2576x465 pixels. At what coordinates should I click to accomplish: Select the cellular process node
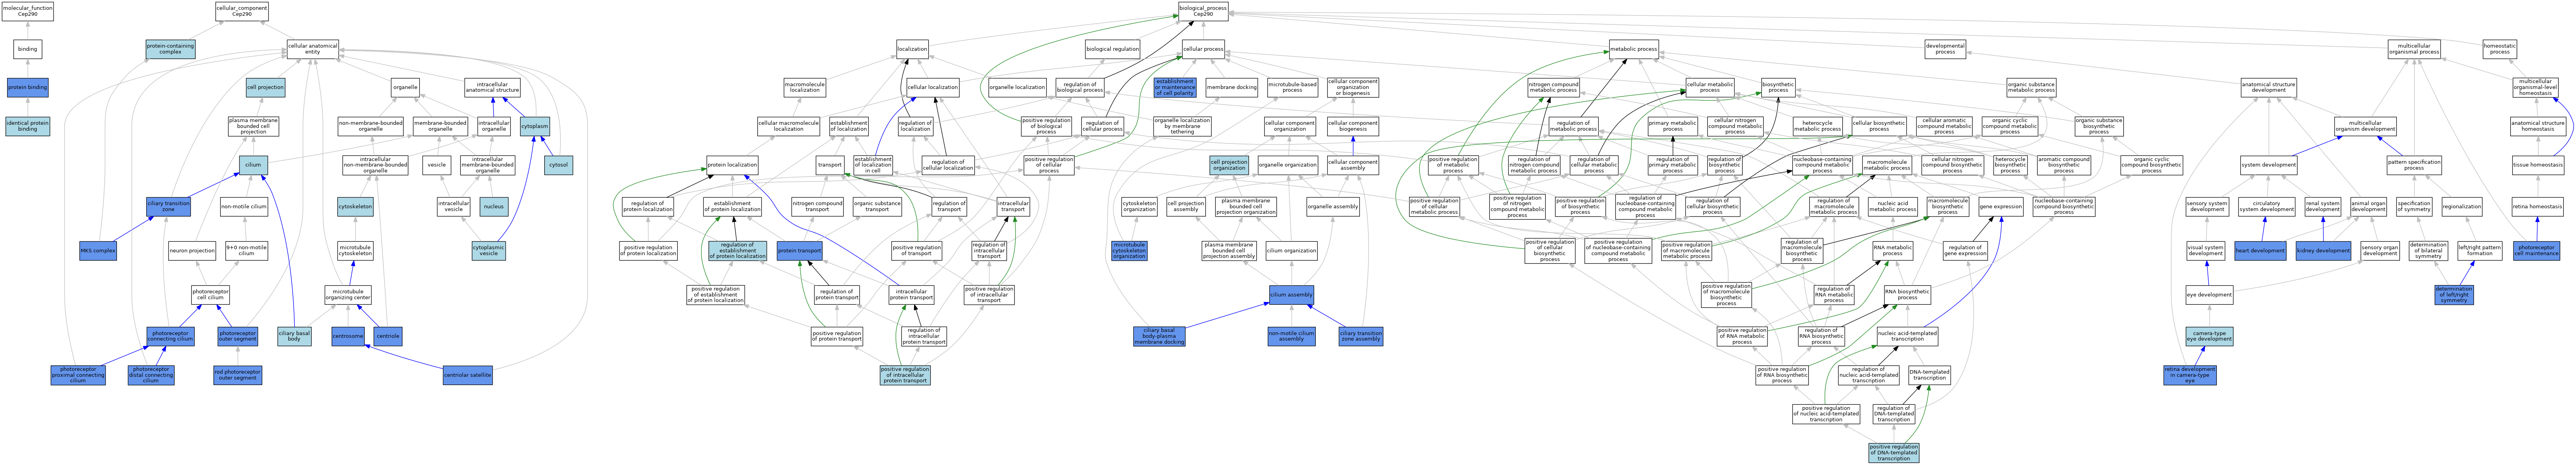pyautogui.click(x=1203, y=48)
